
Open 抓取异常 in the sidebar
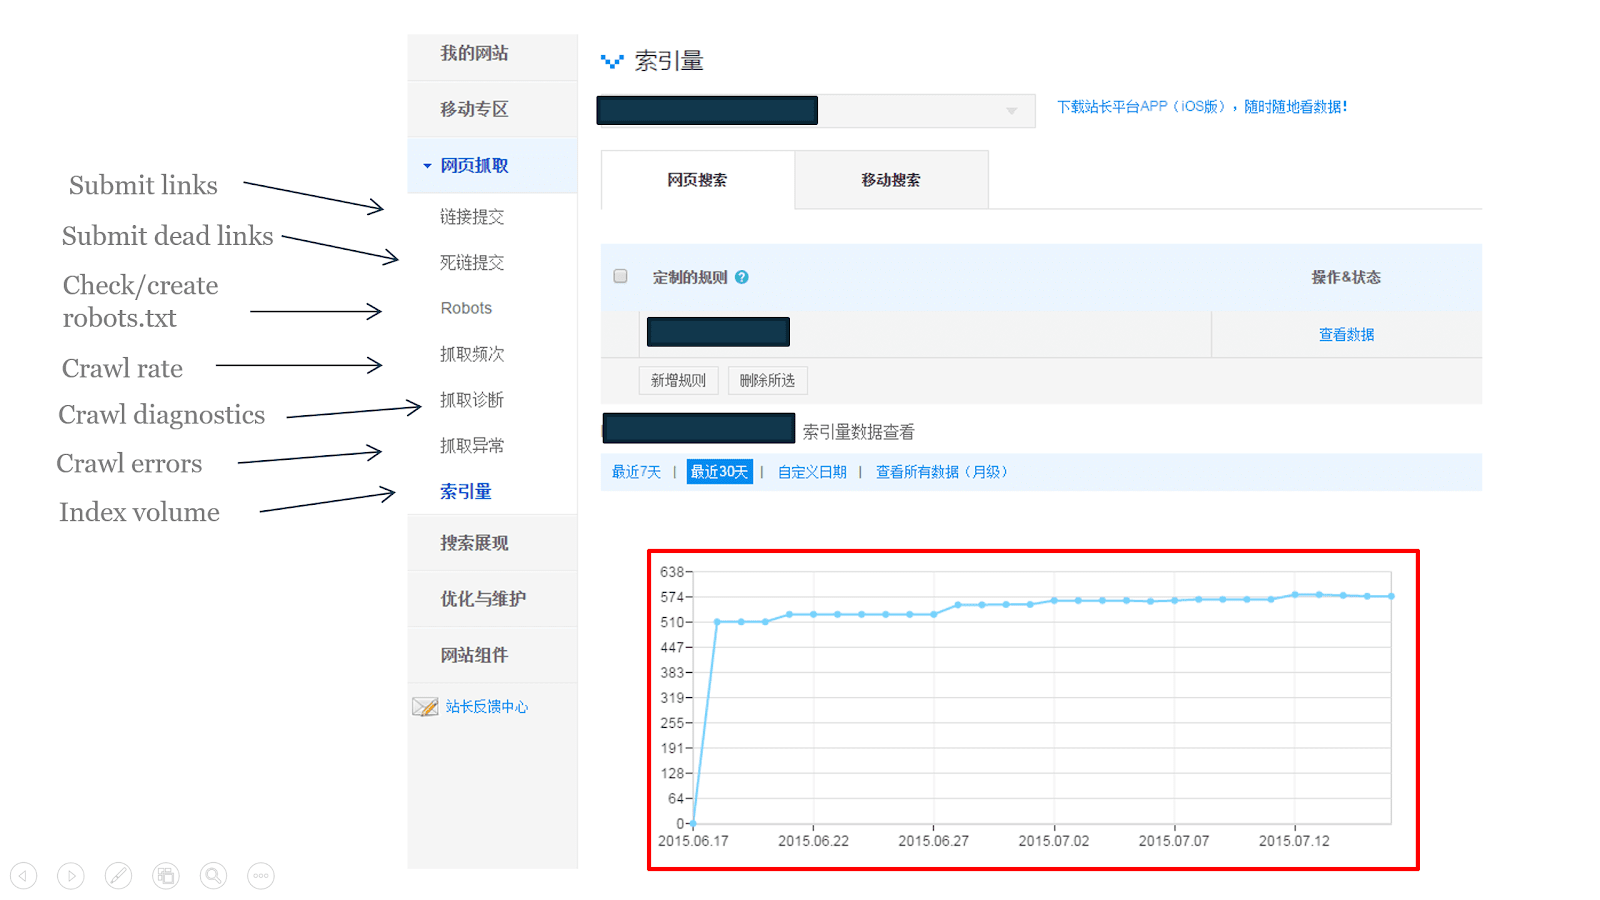click(x=472, y=446)
